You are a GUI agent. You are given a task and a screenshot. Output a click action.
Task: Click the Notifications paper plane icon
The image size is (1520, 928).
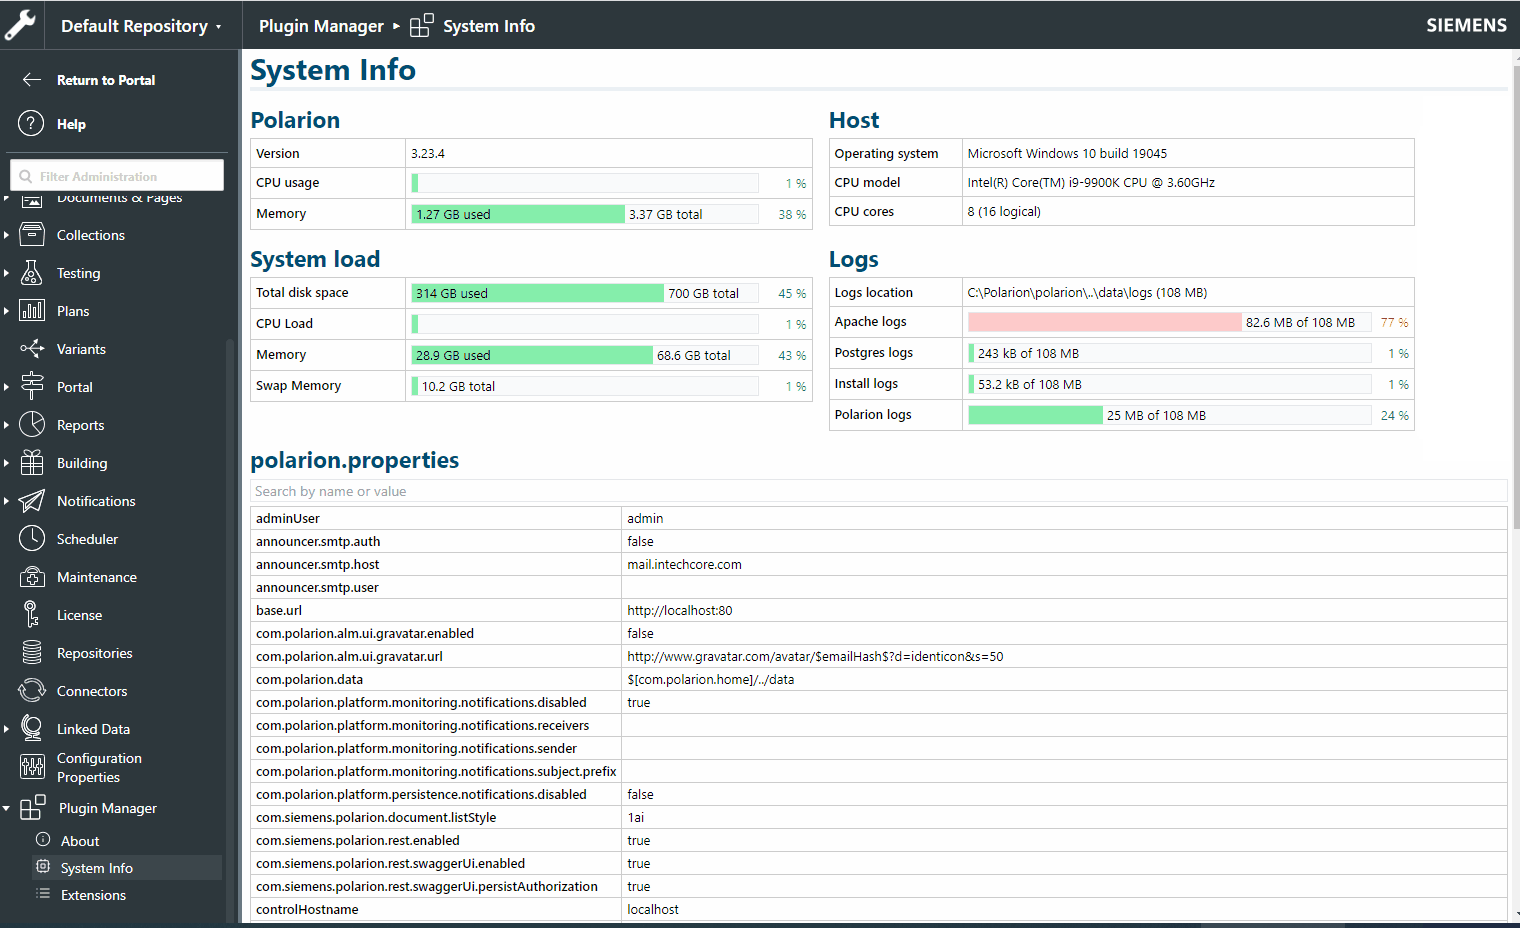(32, 501)
